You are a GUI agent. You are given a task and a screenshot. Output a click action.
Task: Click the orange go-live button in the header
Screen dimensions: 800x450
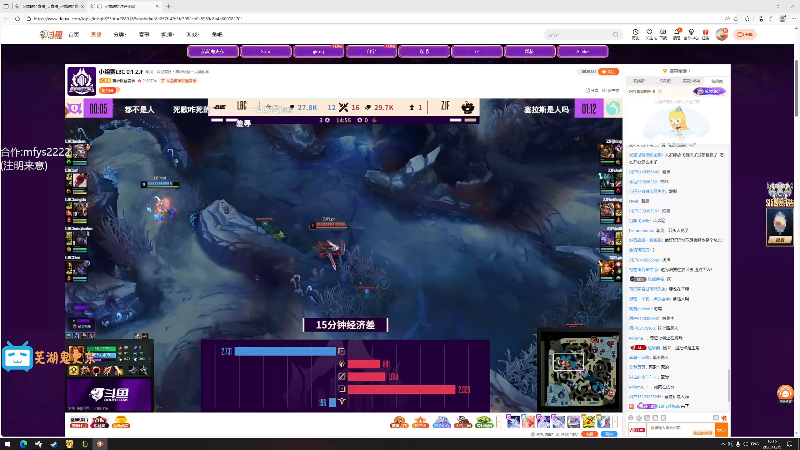(x=744, y=34)
